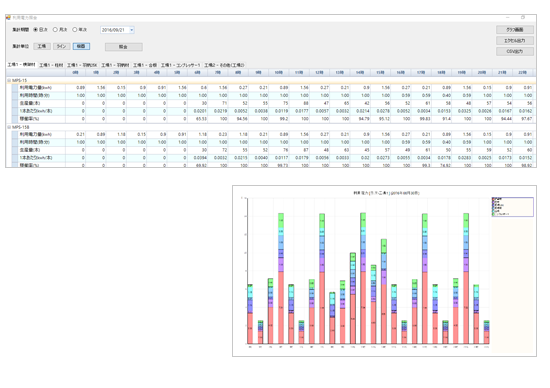
Task: Click the 0時 column header
Action: coord(75,73)
